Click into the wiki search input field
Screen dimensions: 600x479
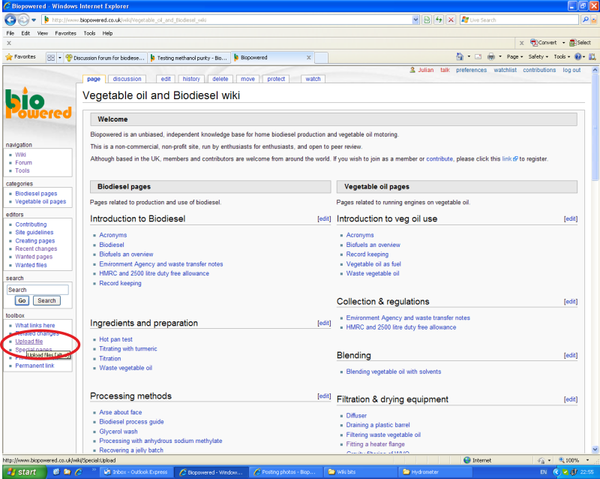pos(37,289)
